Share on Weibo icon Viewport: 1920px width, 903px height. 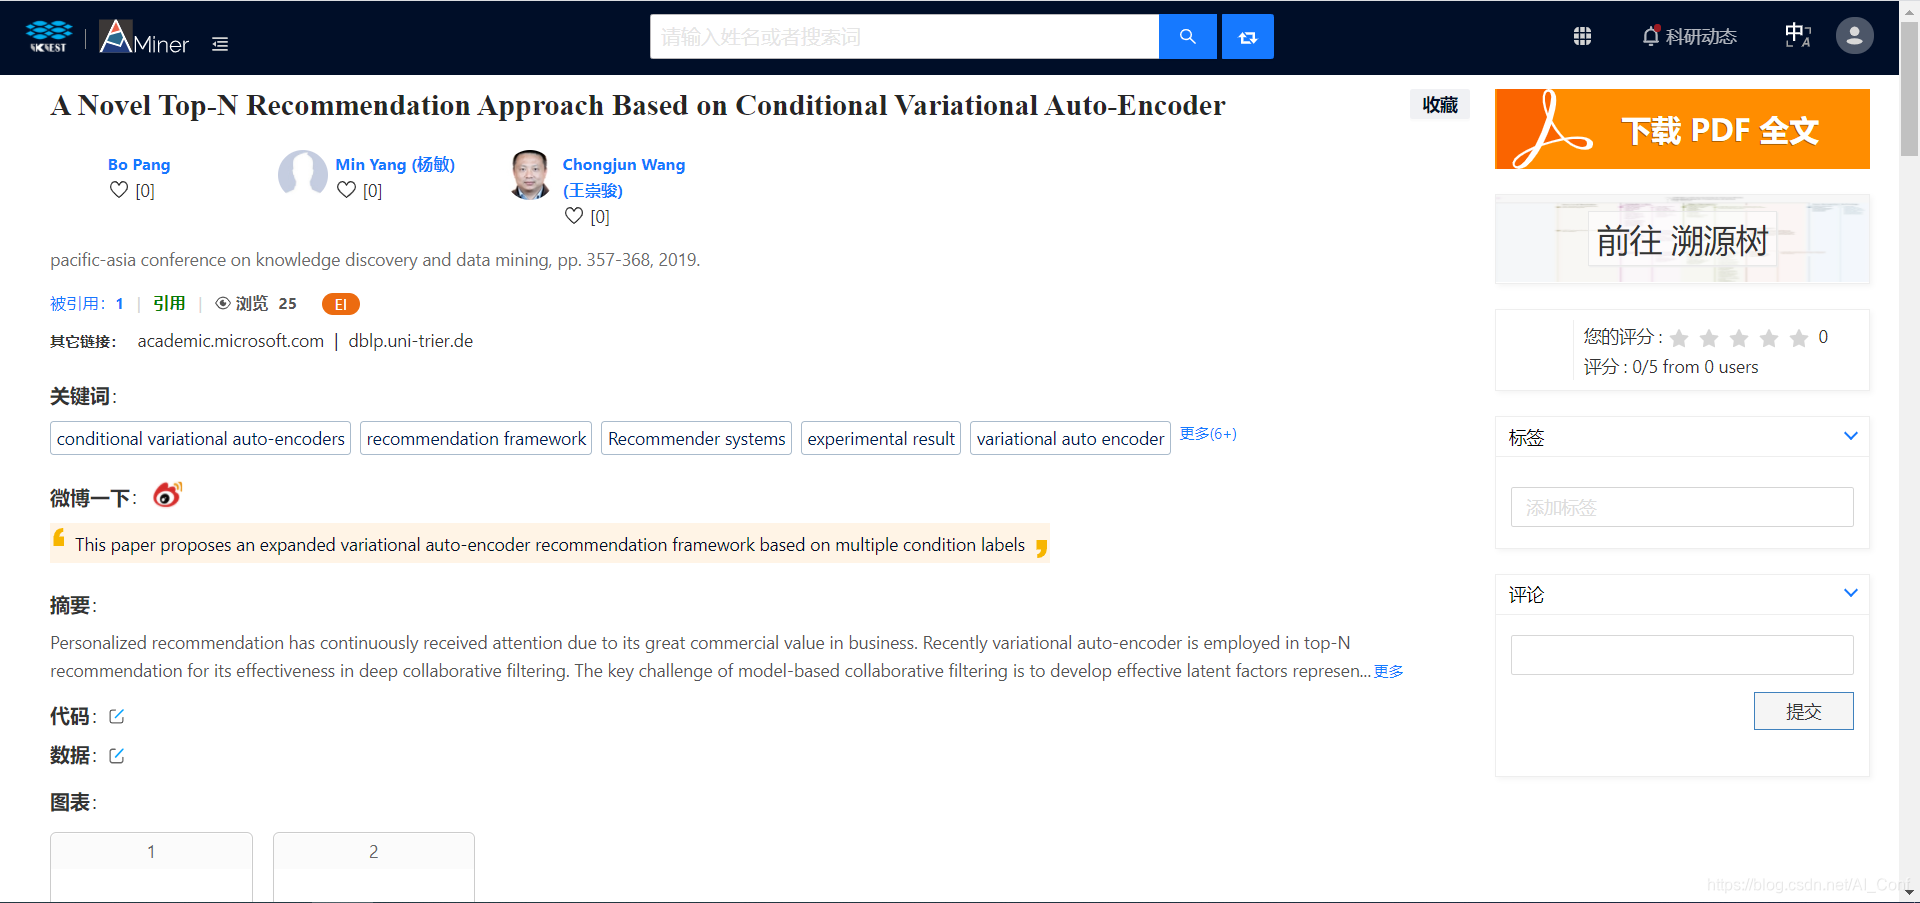pos(167,495)
